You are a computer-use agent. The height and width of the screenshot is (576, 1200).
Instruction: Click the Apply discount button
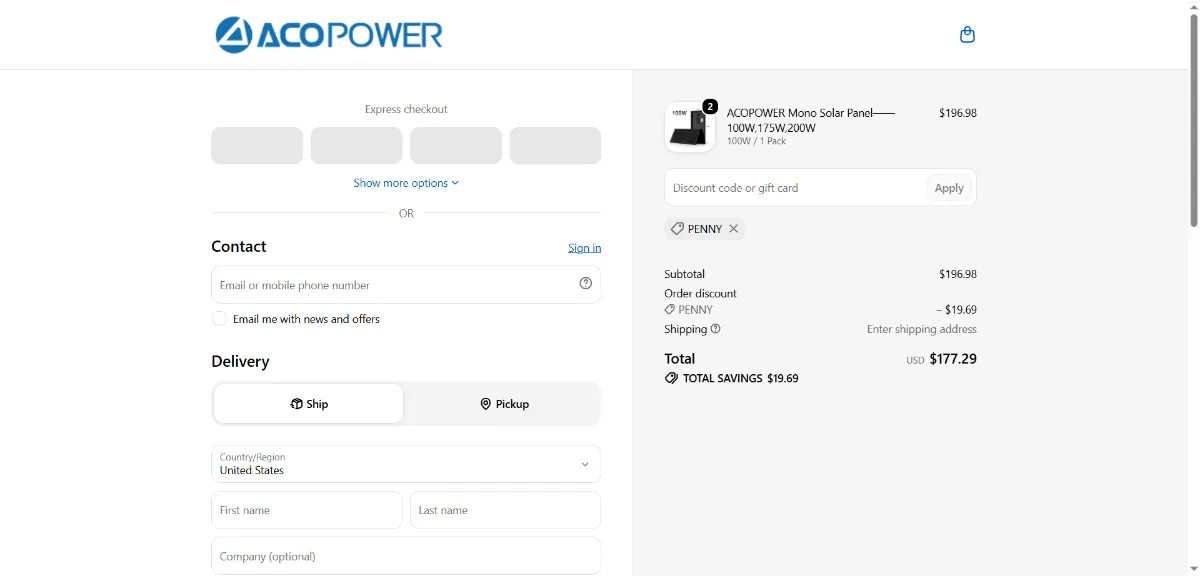(x=949, y=188)
